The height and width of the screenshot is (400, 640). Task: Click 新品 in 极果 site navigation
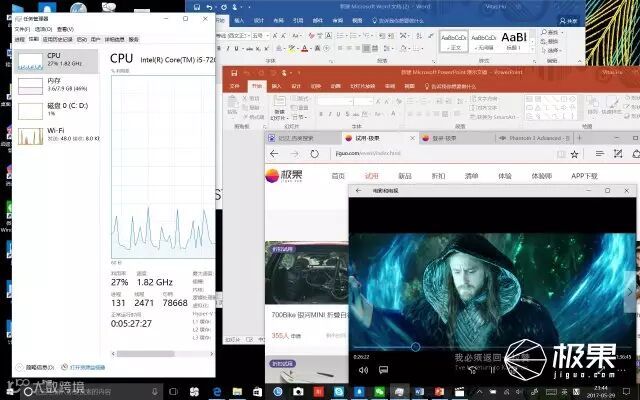pyautogui.click(x=405, y=176)
